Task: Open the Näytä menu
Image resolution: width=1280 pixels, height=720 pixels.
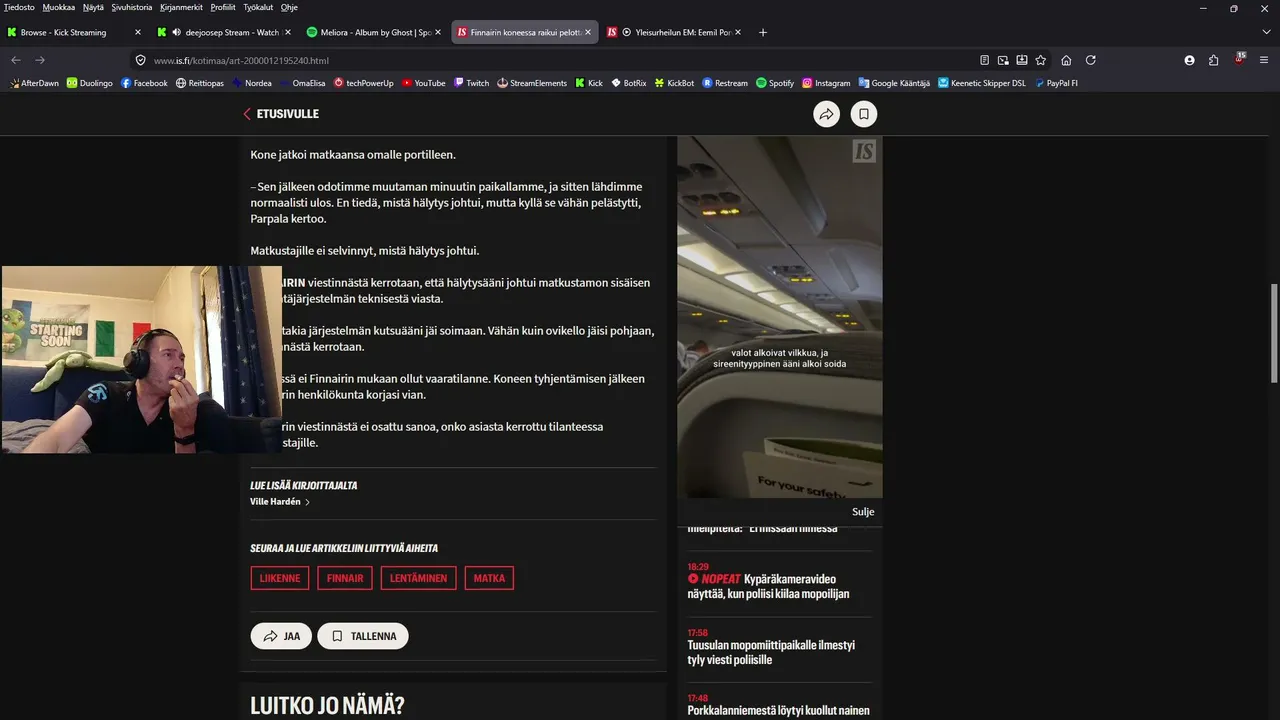Action: point(93,7)
